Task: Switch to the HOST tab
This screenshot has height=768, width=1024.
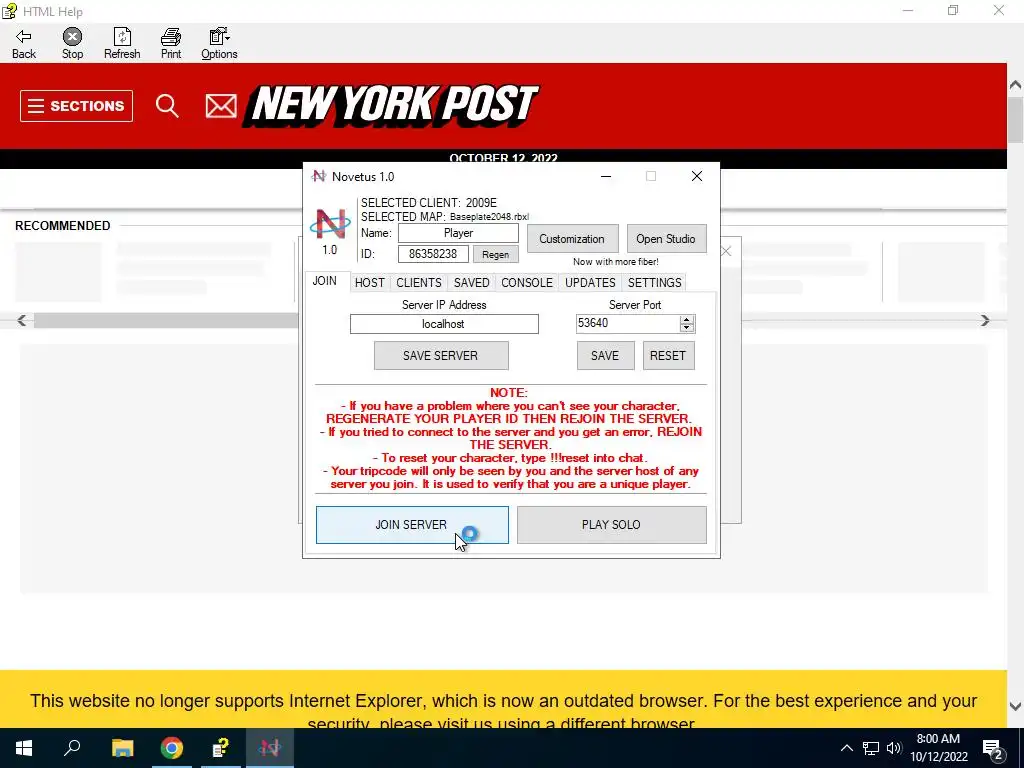Action: point(370,282)
